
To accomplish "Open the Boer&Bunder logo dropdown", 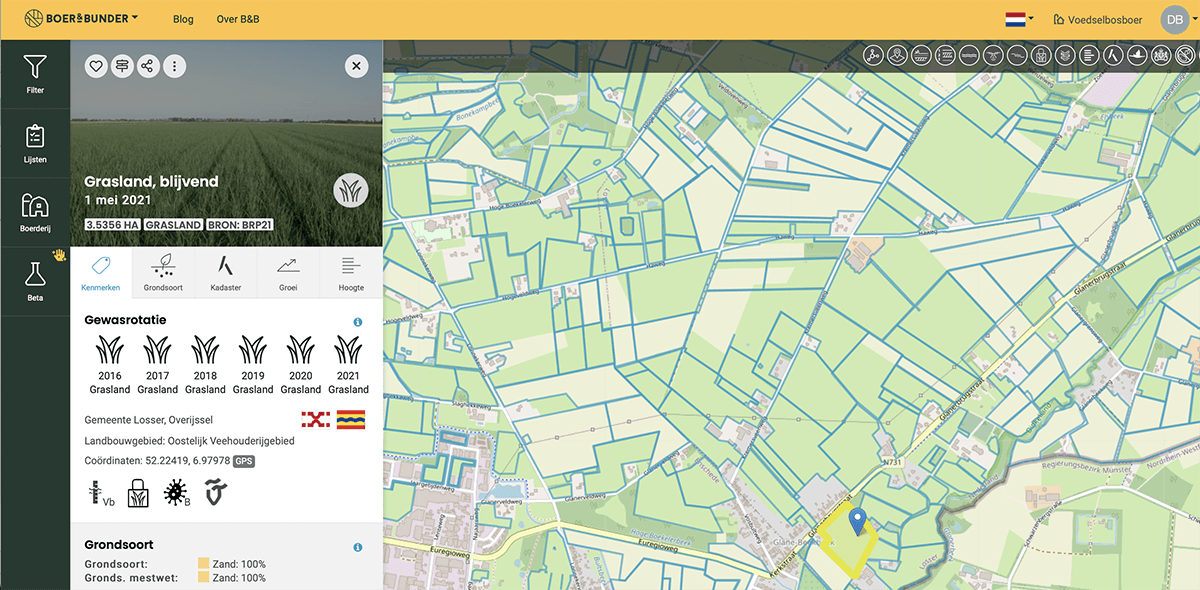I will (x=81, y=19).
